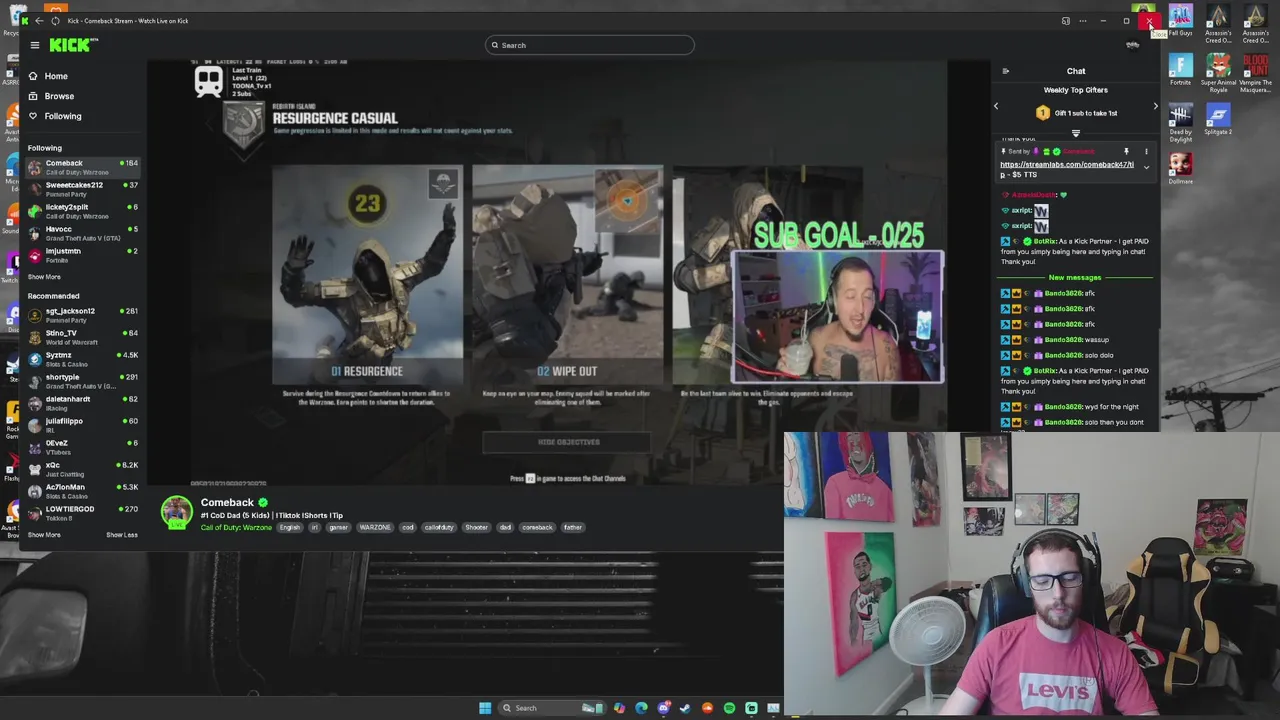Reload the page with the refresh icon

[x=55, y=21]
